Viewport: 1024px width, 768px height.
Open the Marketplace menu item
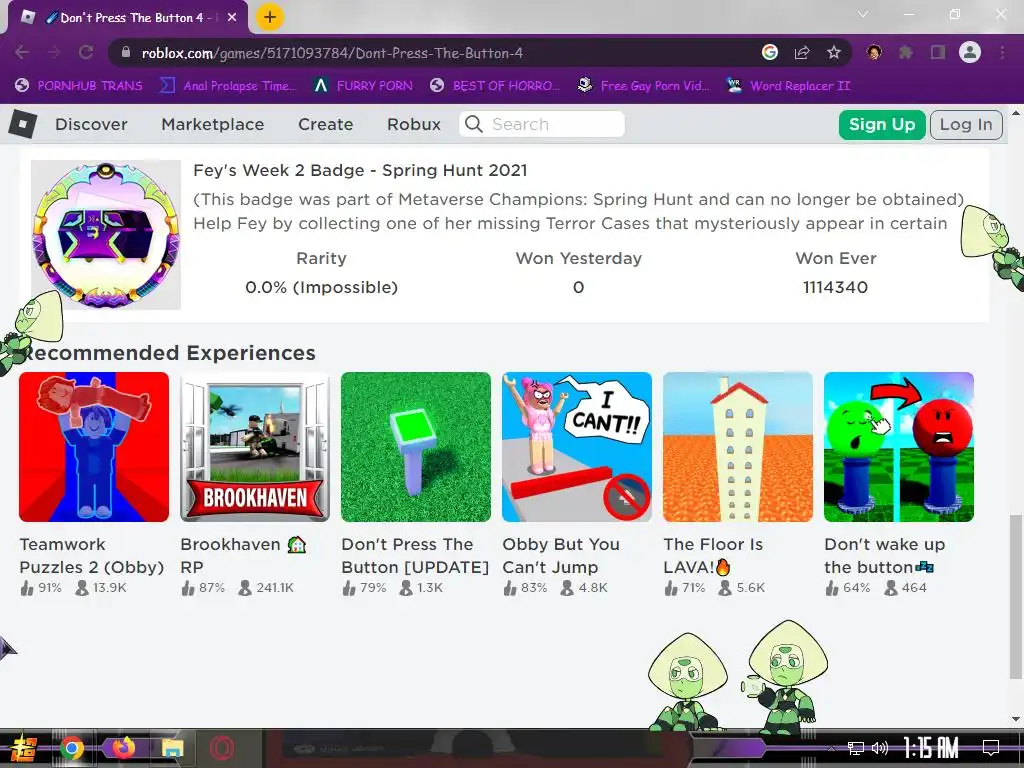click(x=213, y=124)
